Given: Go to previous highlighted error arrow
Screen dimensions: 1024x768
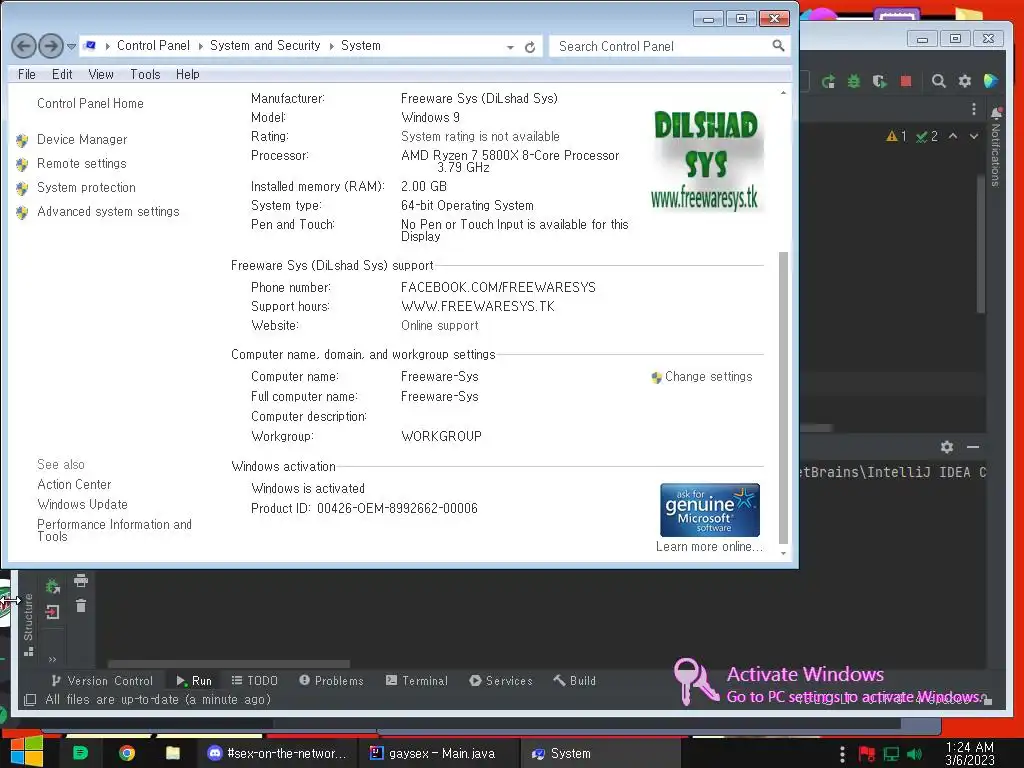Looking at the screenshot, I should point(953,136).
